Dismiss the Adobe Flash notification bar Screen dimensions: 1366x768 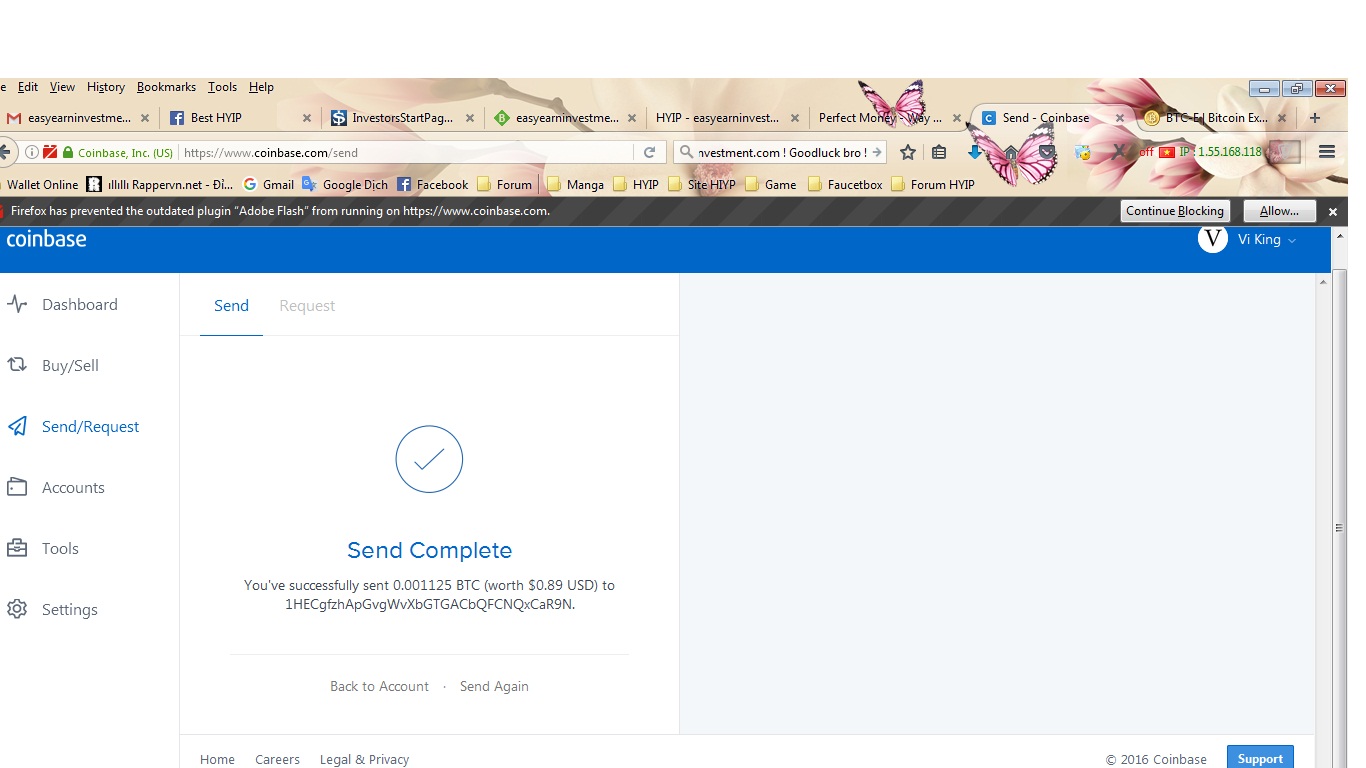[x=1332, y=212]
